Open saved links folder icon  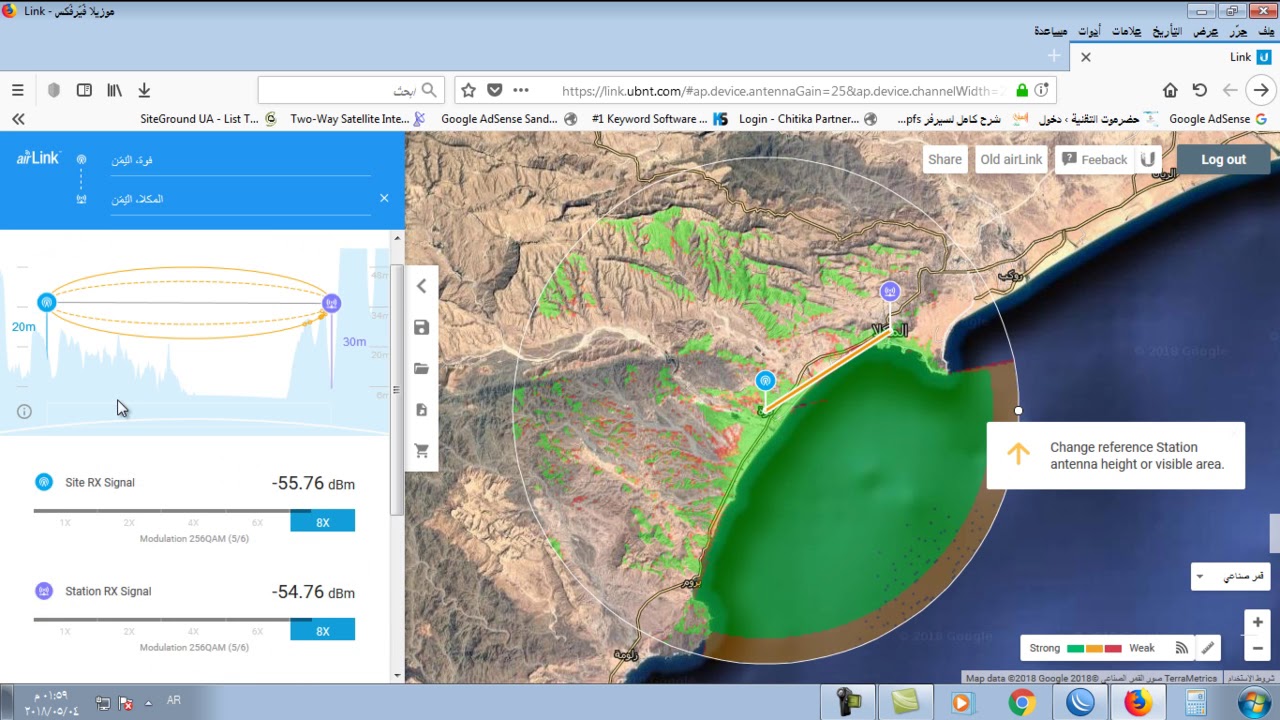click(421, 369)
